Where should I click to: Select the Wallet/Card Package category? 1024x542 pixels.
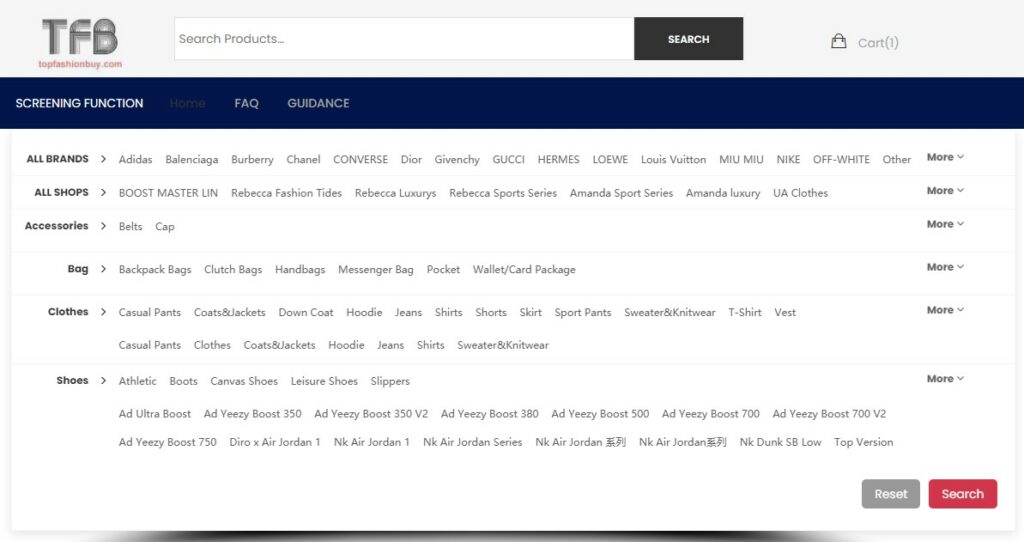[x=524, y=269]
